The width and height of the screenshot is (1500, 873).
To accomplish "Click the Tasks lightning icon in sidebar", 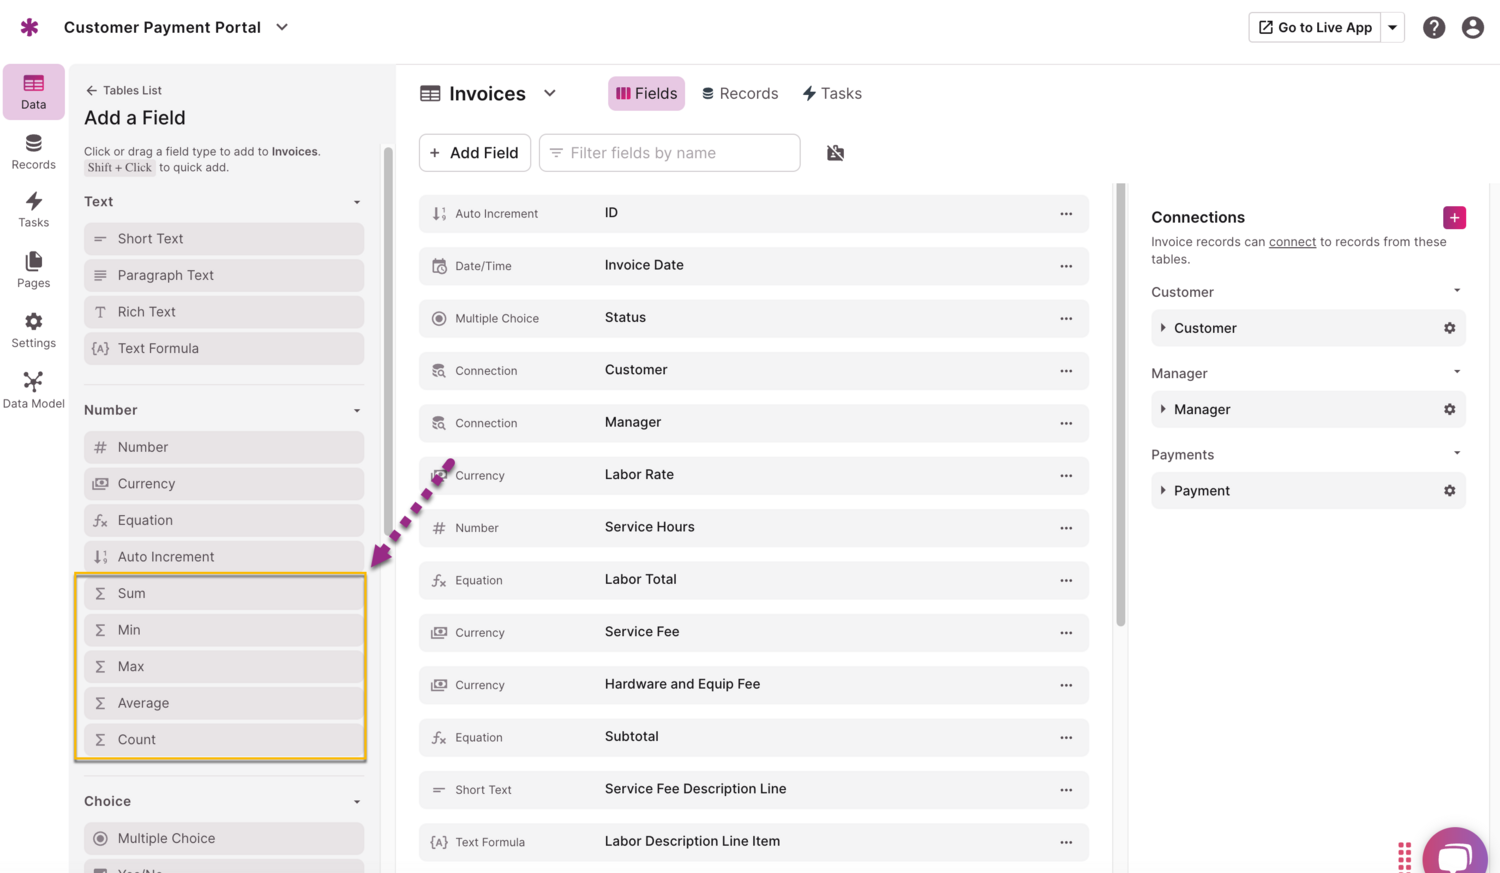I will point(33,209).
